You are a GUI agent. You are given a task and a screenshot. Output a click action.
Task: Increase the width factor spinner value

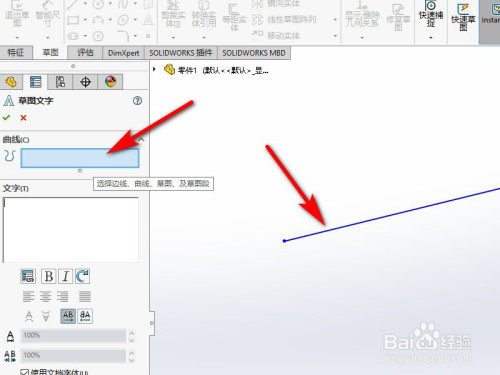(x=132, y=333)
